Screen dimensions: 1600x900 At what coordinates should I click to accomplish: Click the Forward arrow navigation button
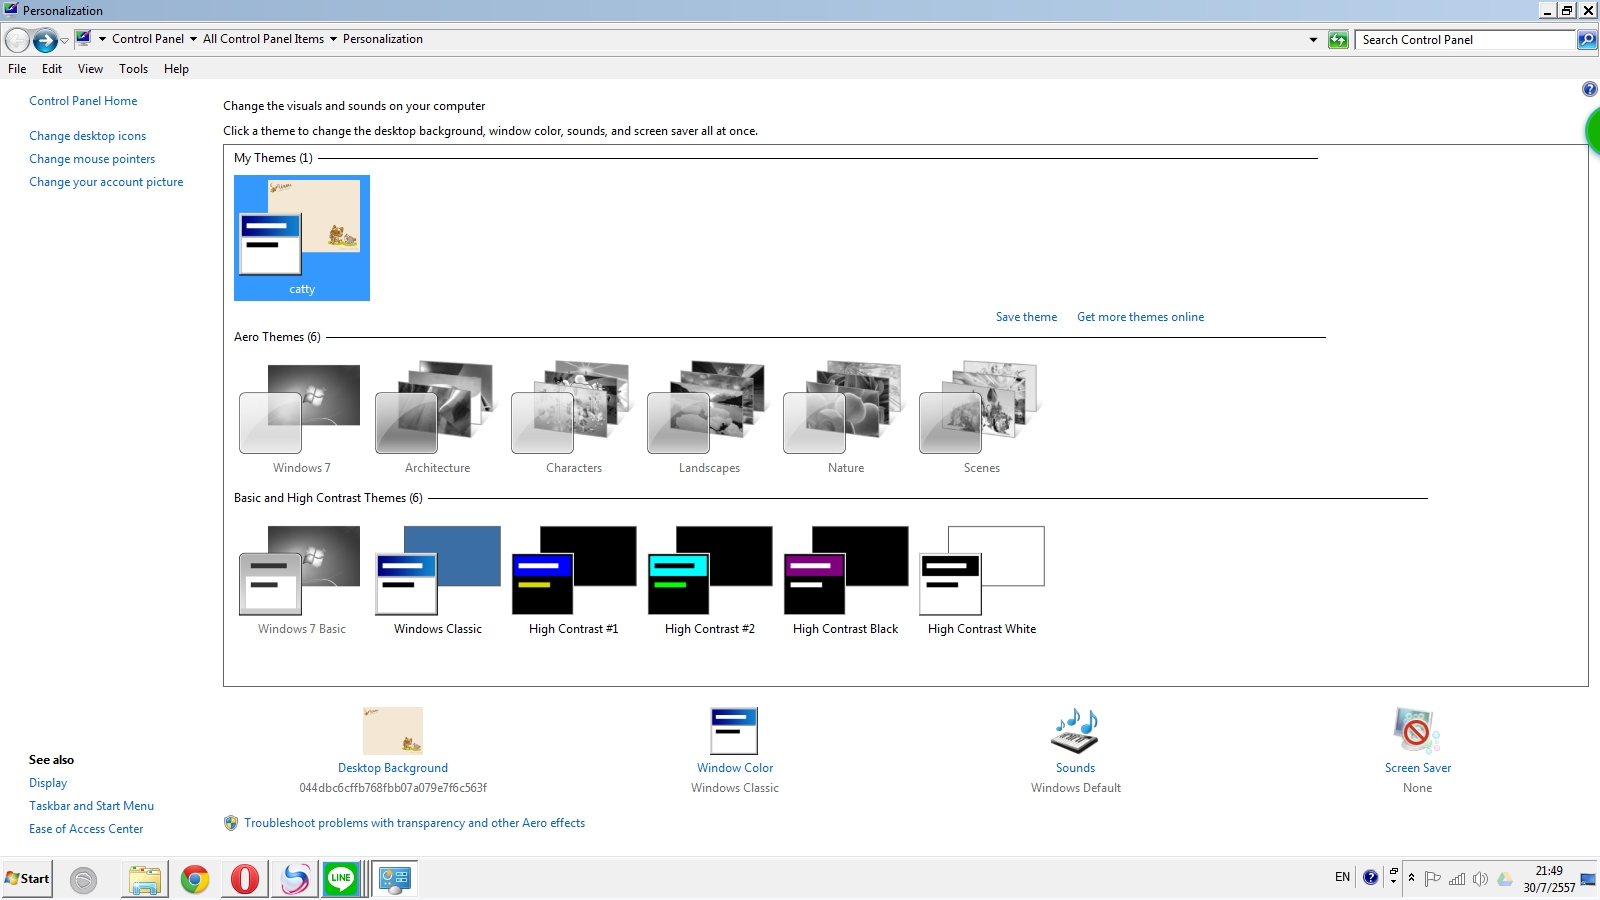click(x=45, y=40)
